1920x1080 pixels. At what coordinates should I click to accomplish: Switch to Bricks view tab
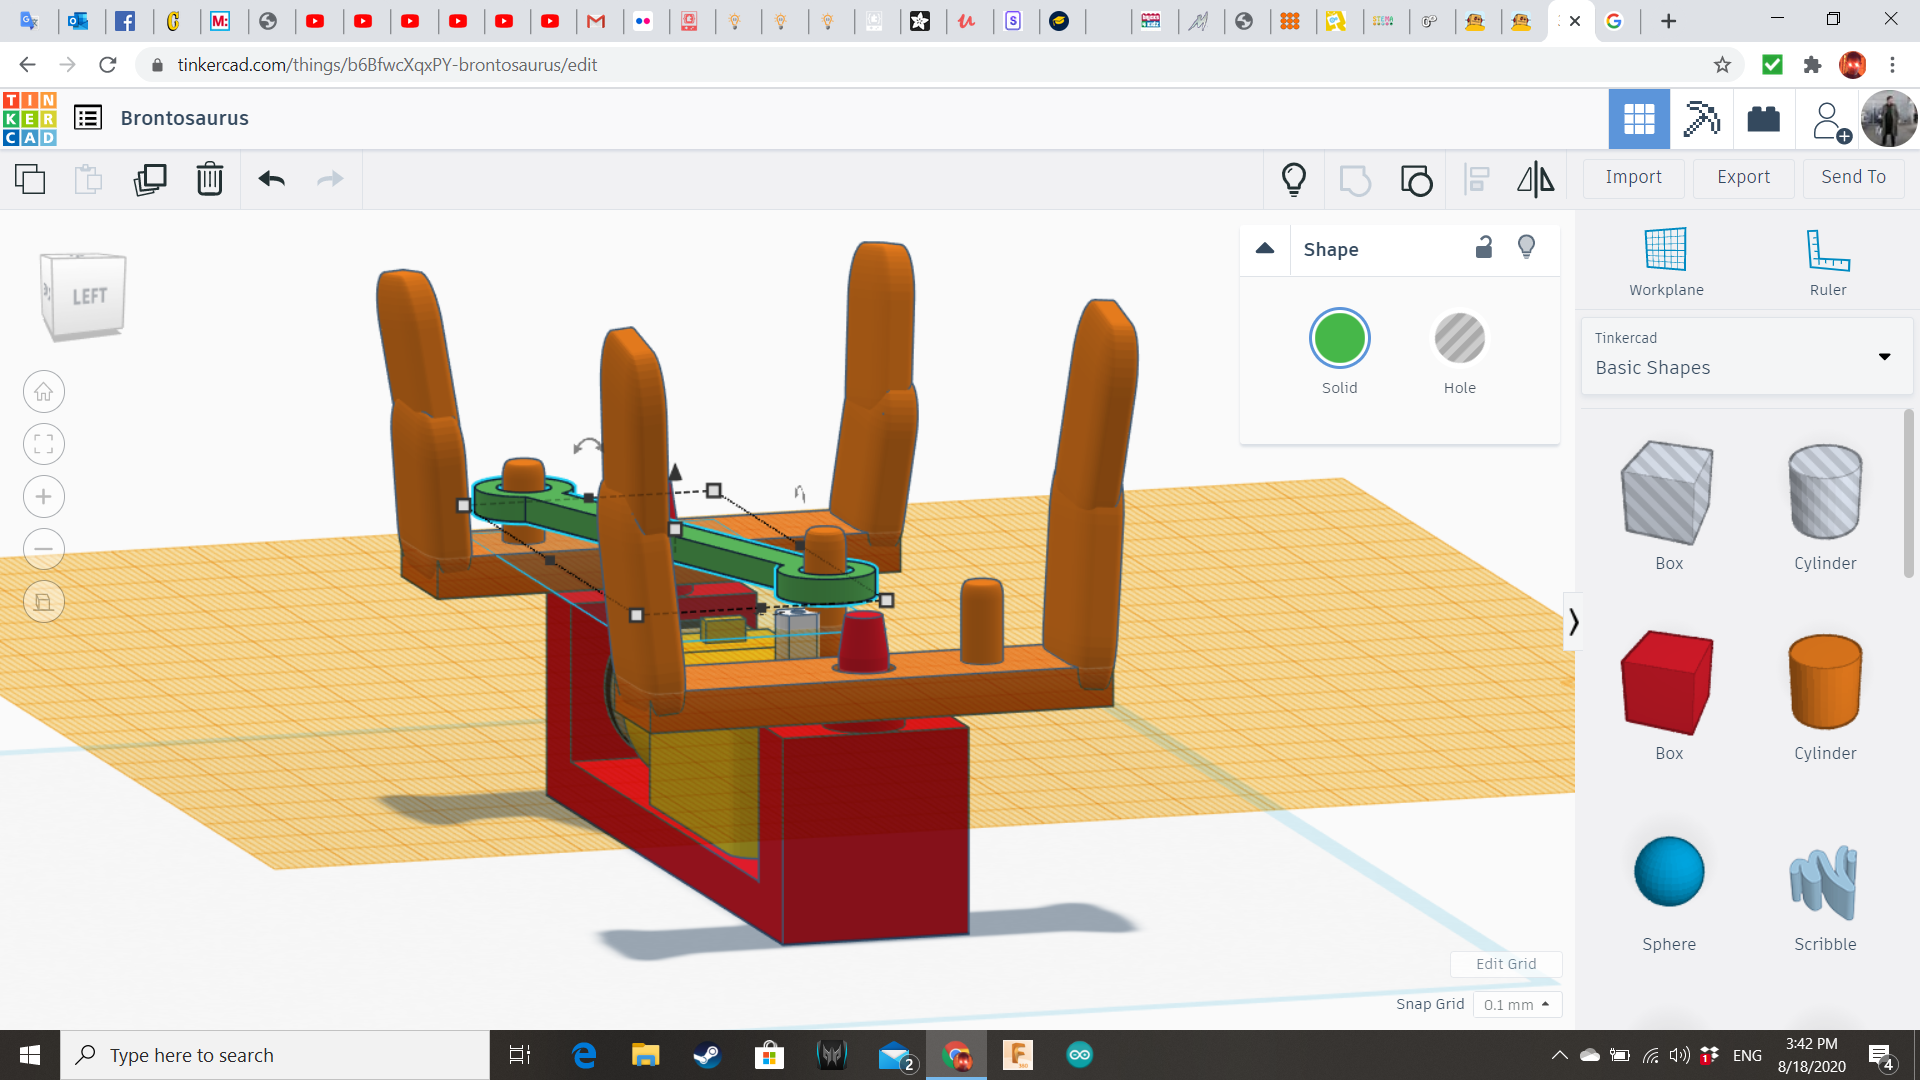coord(1763,119)
